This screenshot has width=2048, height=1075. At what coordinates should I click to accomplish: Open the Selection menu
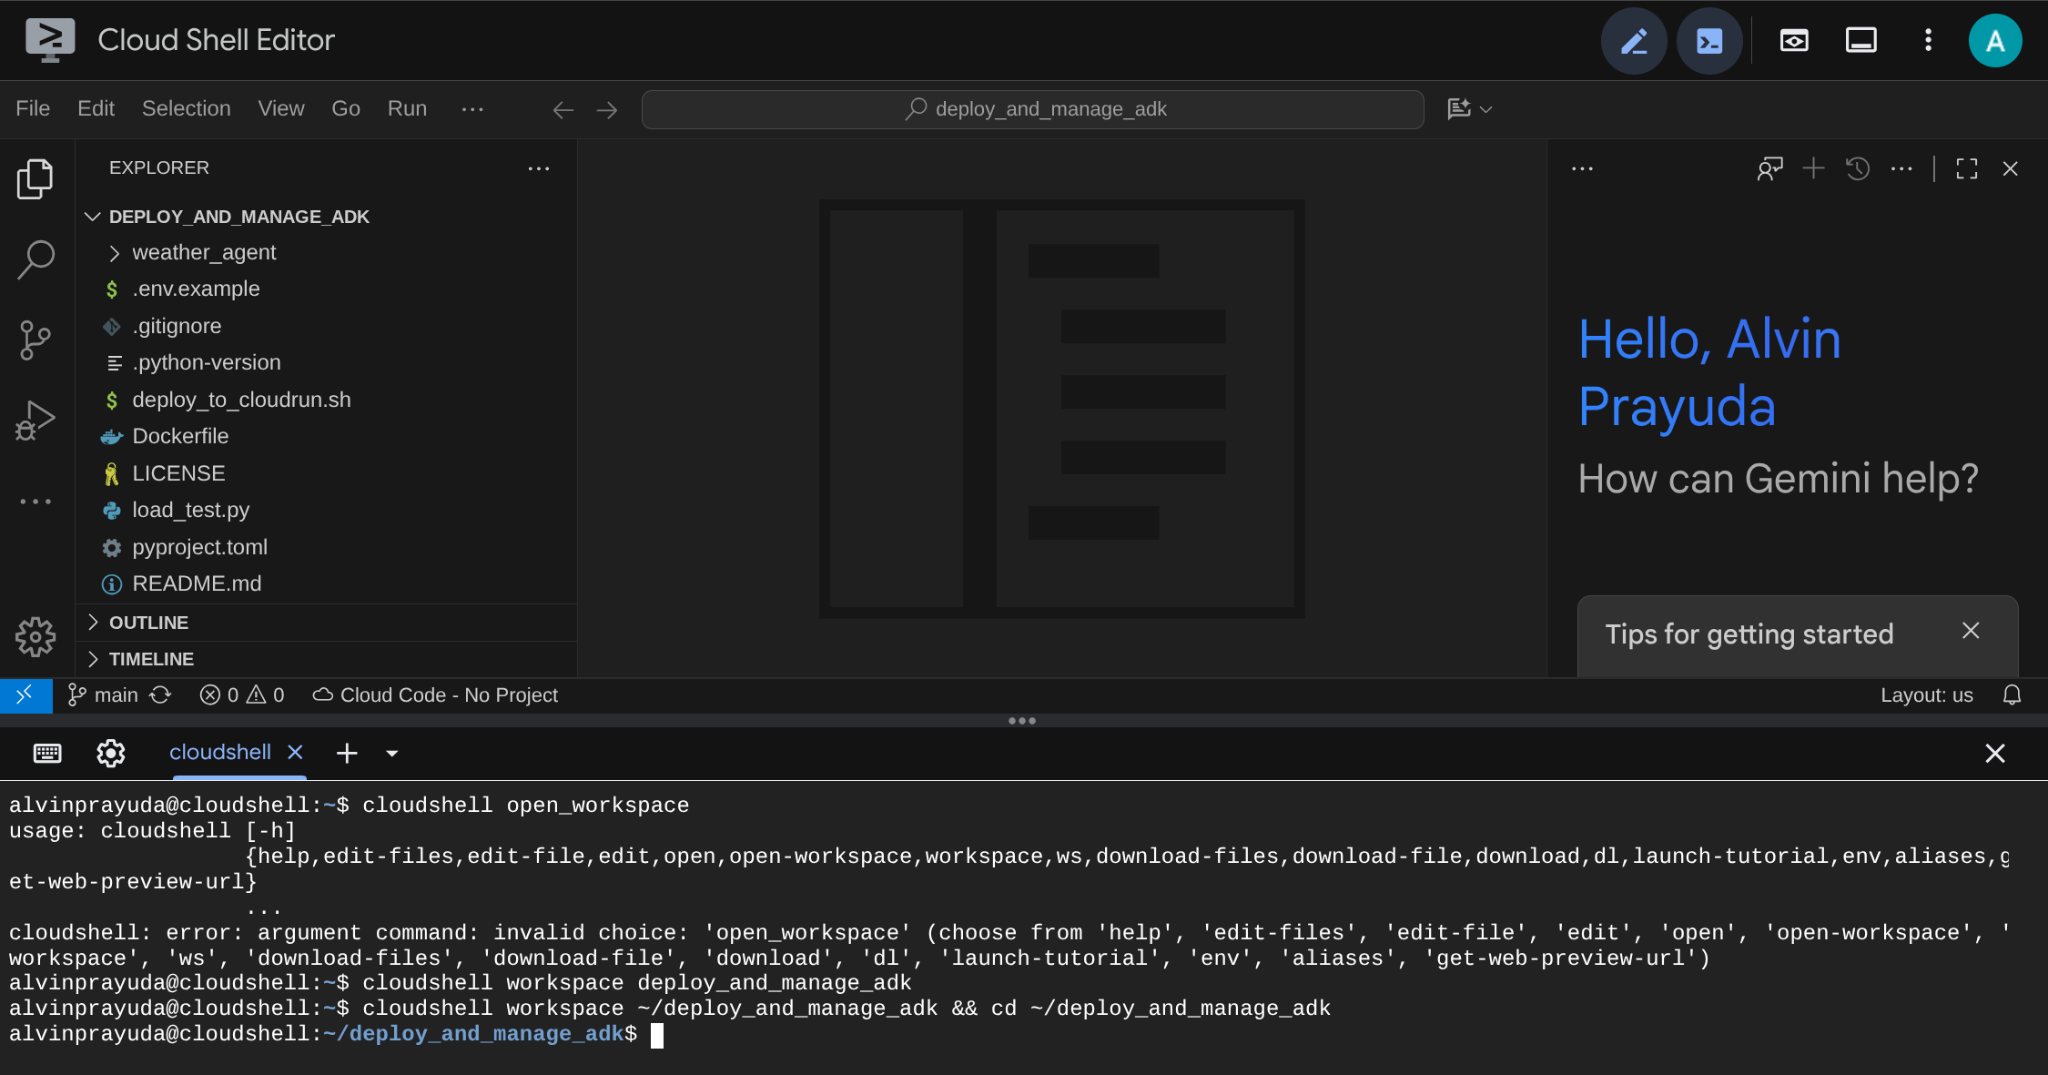pyautogui.click(x=186, y=109)
